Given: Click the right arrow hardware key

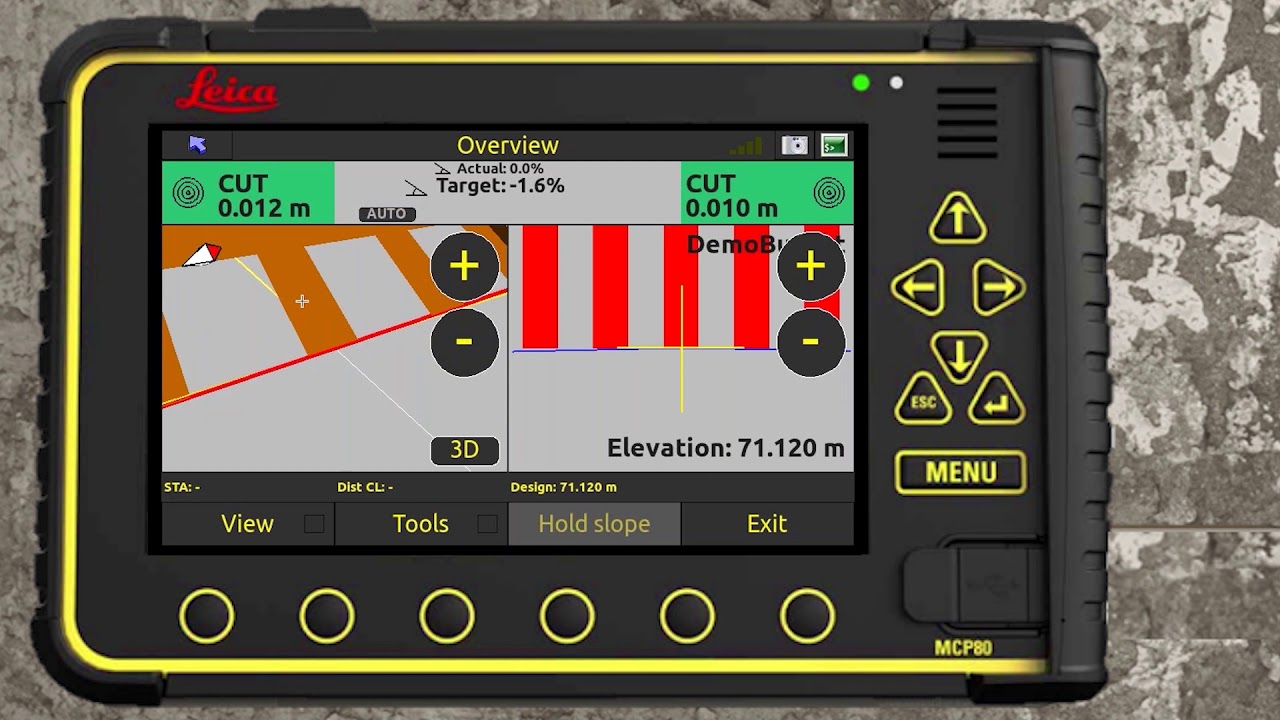Looking at the screenshot, I should [998, 288].
